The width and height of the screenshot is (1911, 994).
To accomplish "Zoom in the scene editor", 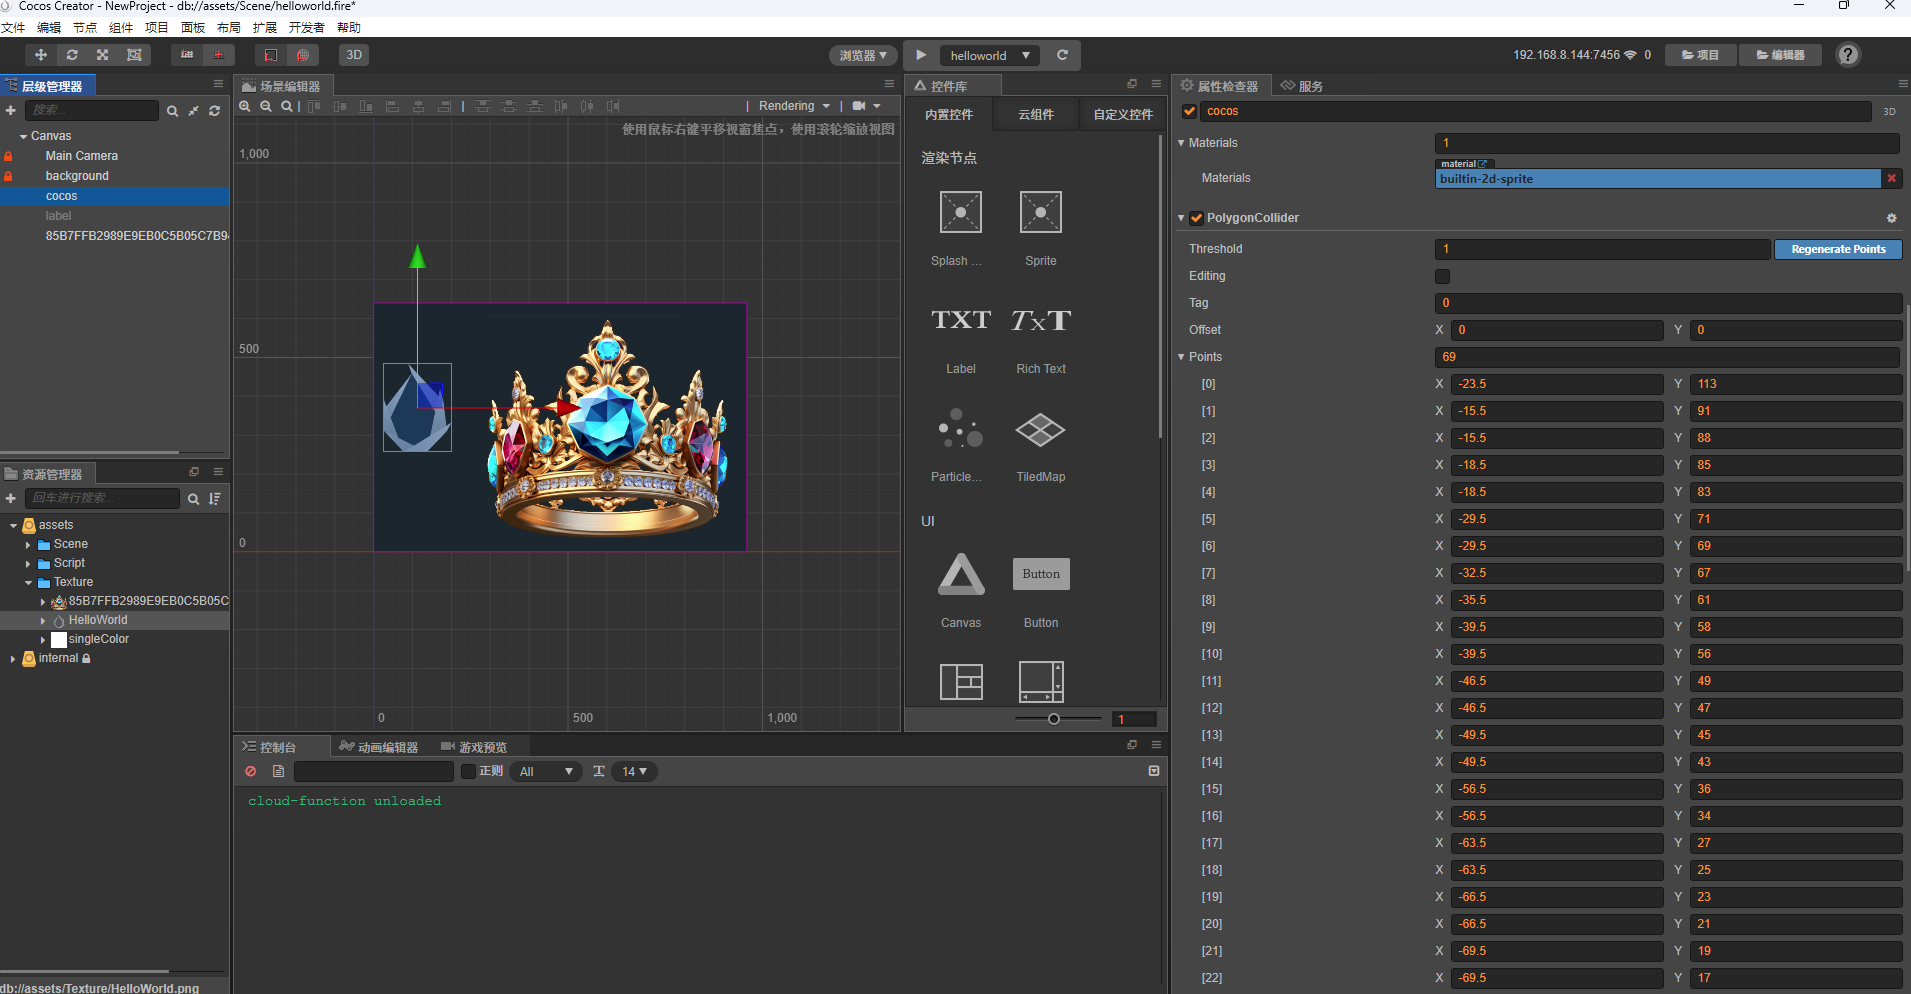I will click(245, 106).
